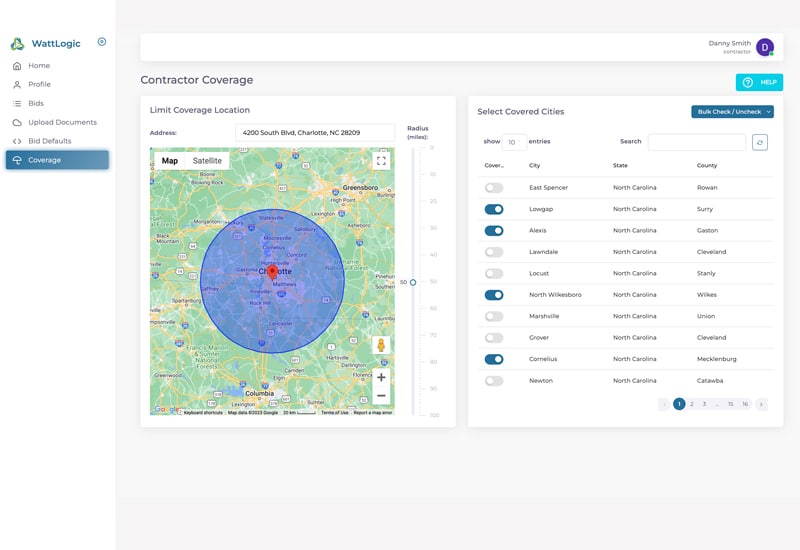Image resolution: width=800 pixels, height=550 pixels.
Task: Zoom out on the map
Action: point(381,396)
